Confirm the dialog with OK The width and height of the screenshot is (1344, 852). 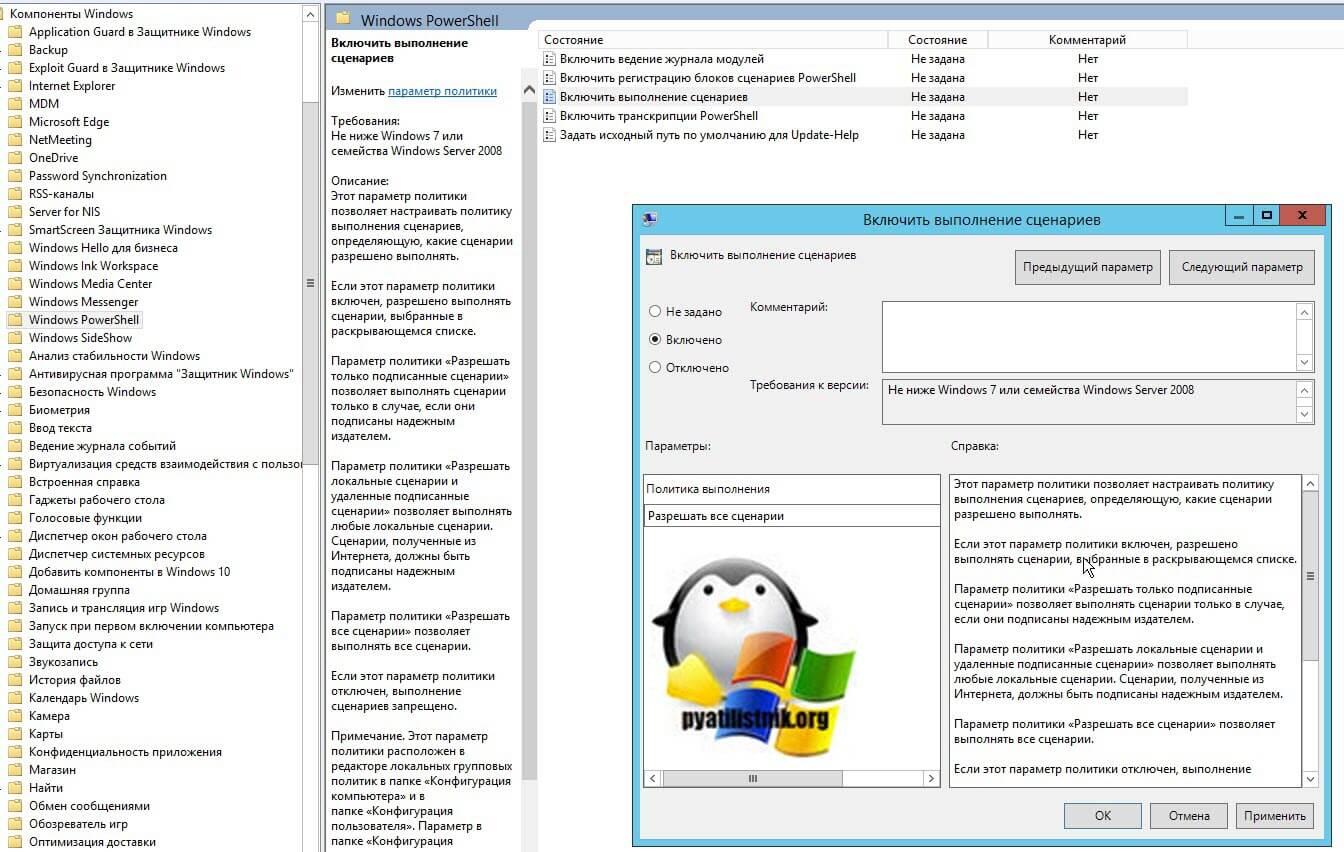pyautogui.click(x=1103, y=815)
